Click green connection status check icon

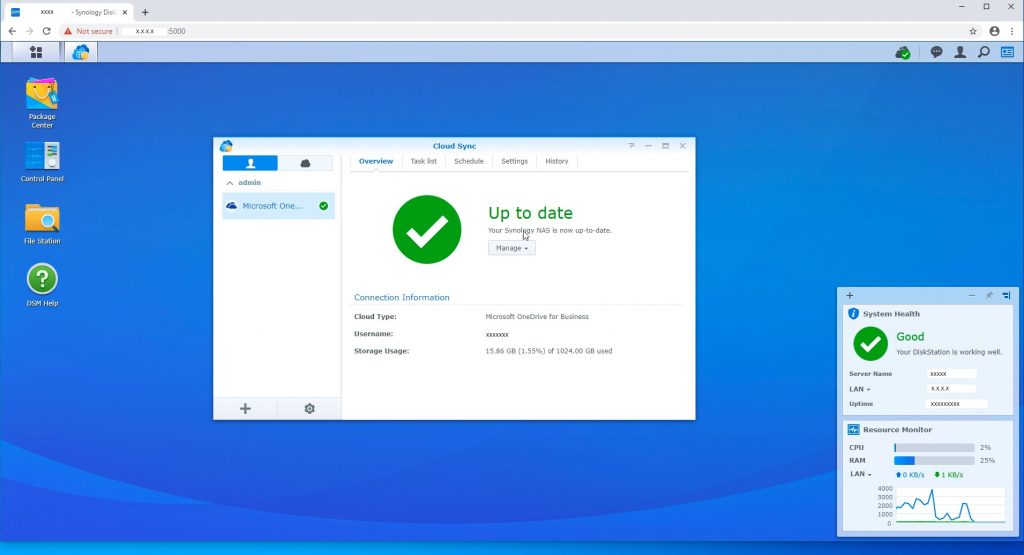[323, 206]
